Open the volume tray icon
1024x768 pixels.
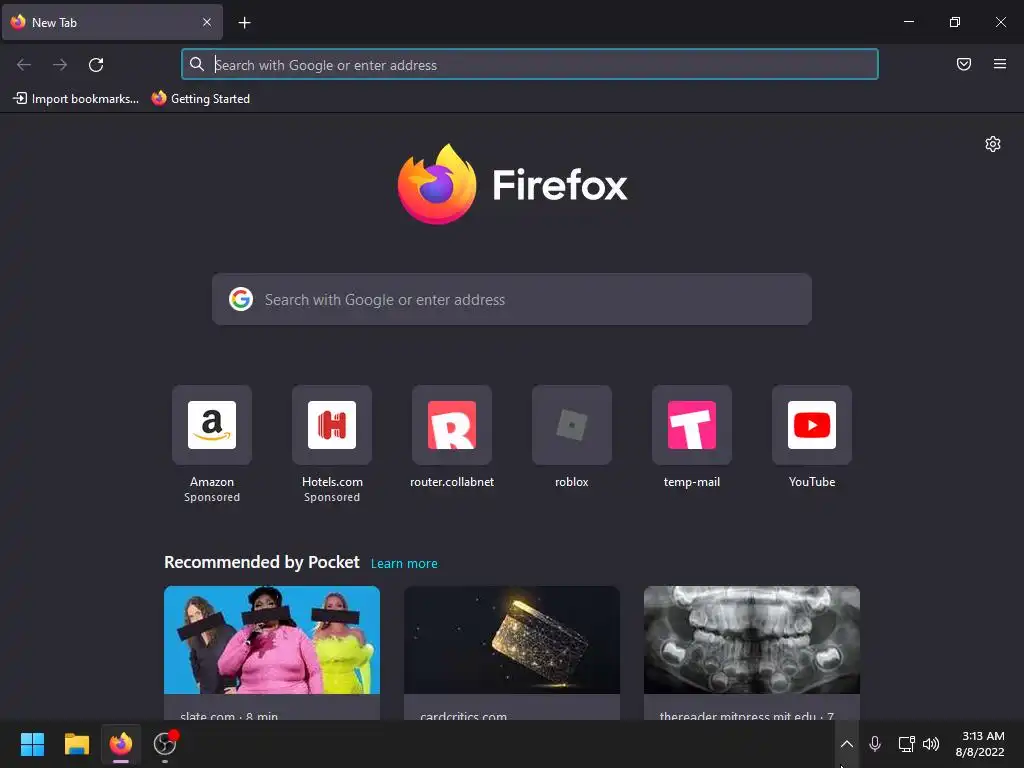[x=931, y=744]
